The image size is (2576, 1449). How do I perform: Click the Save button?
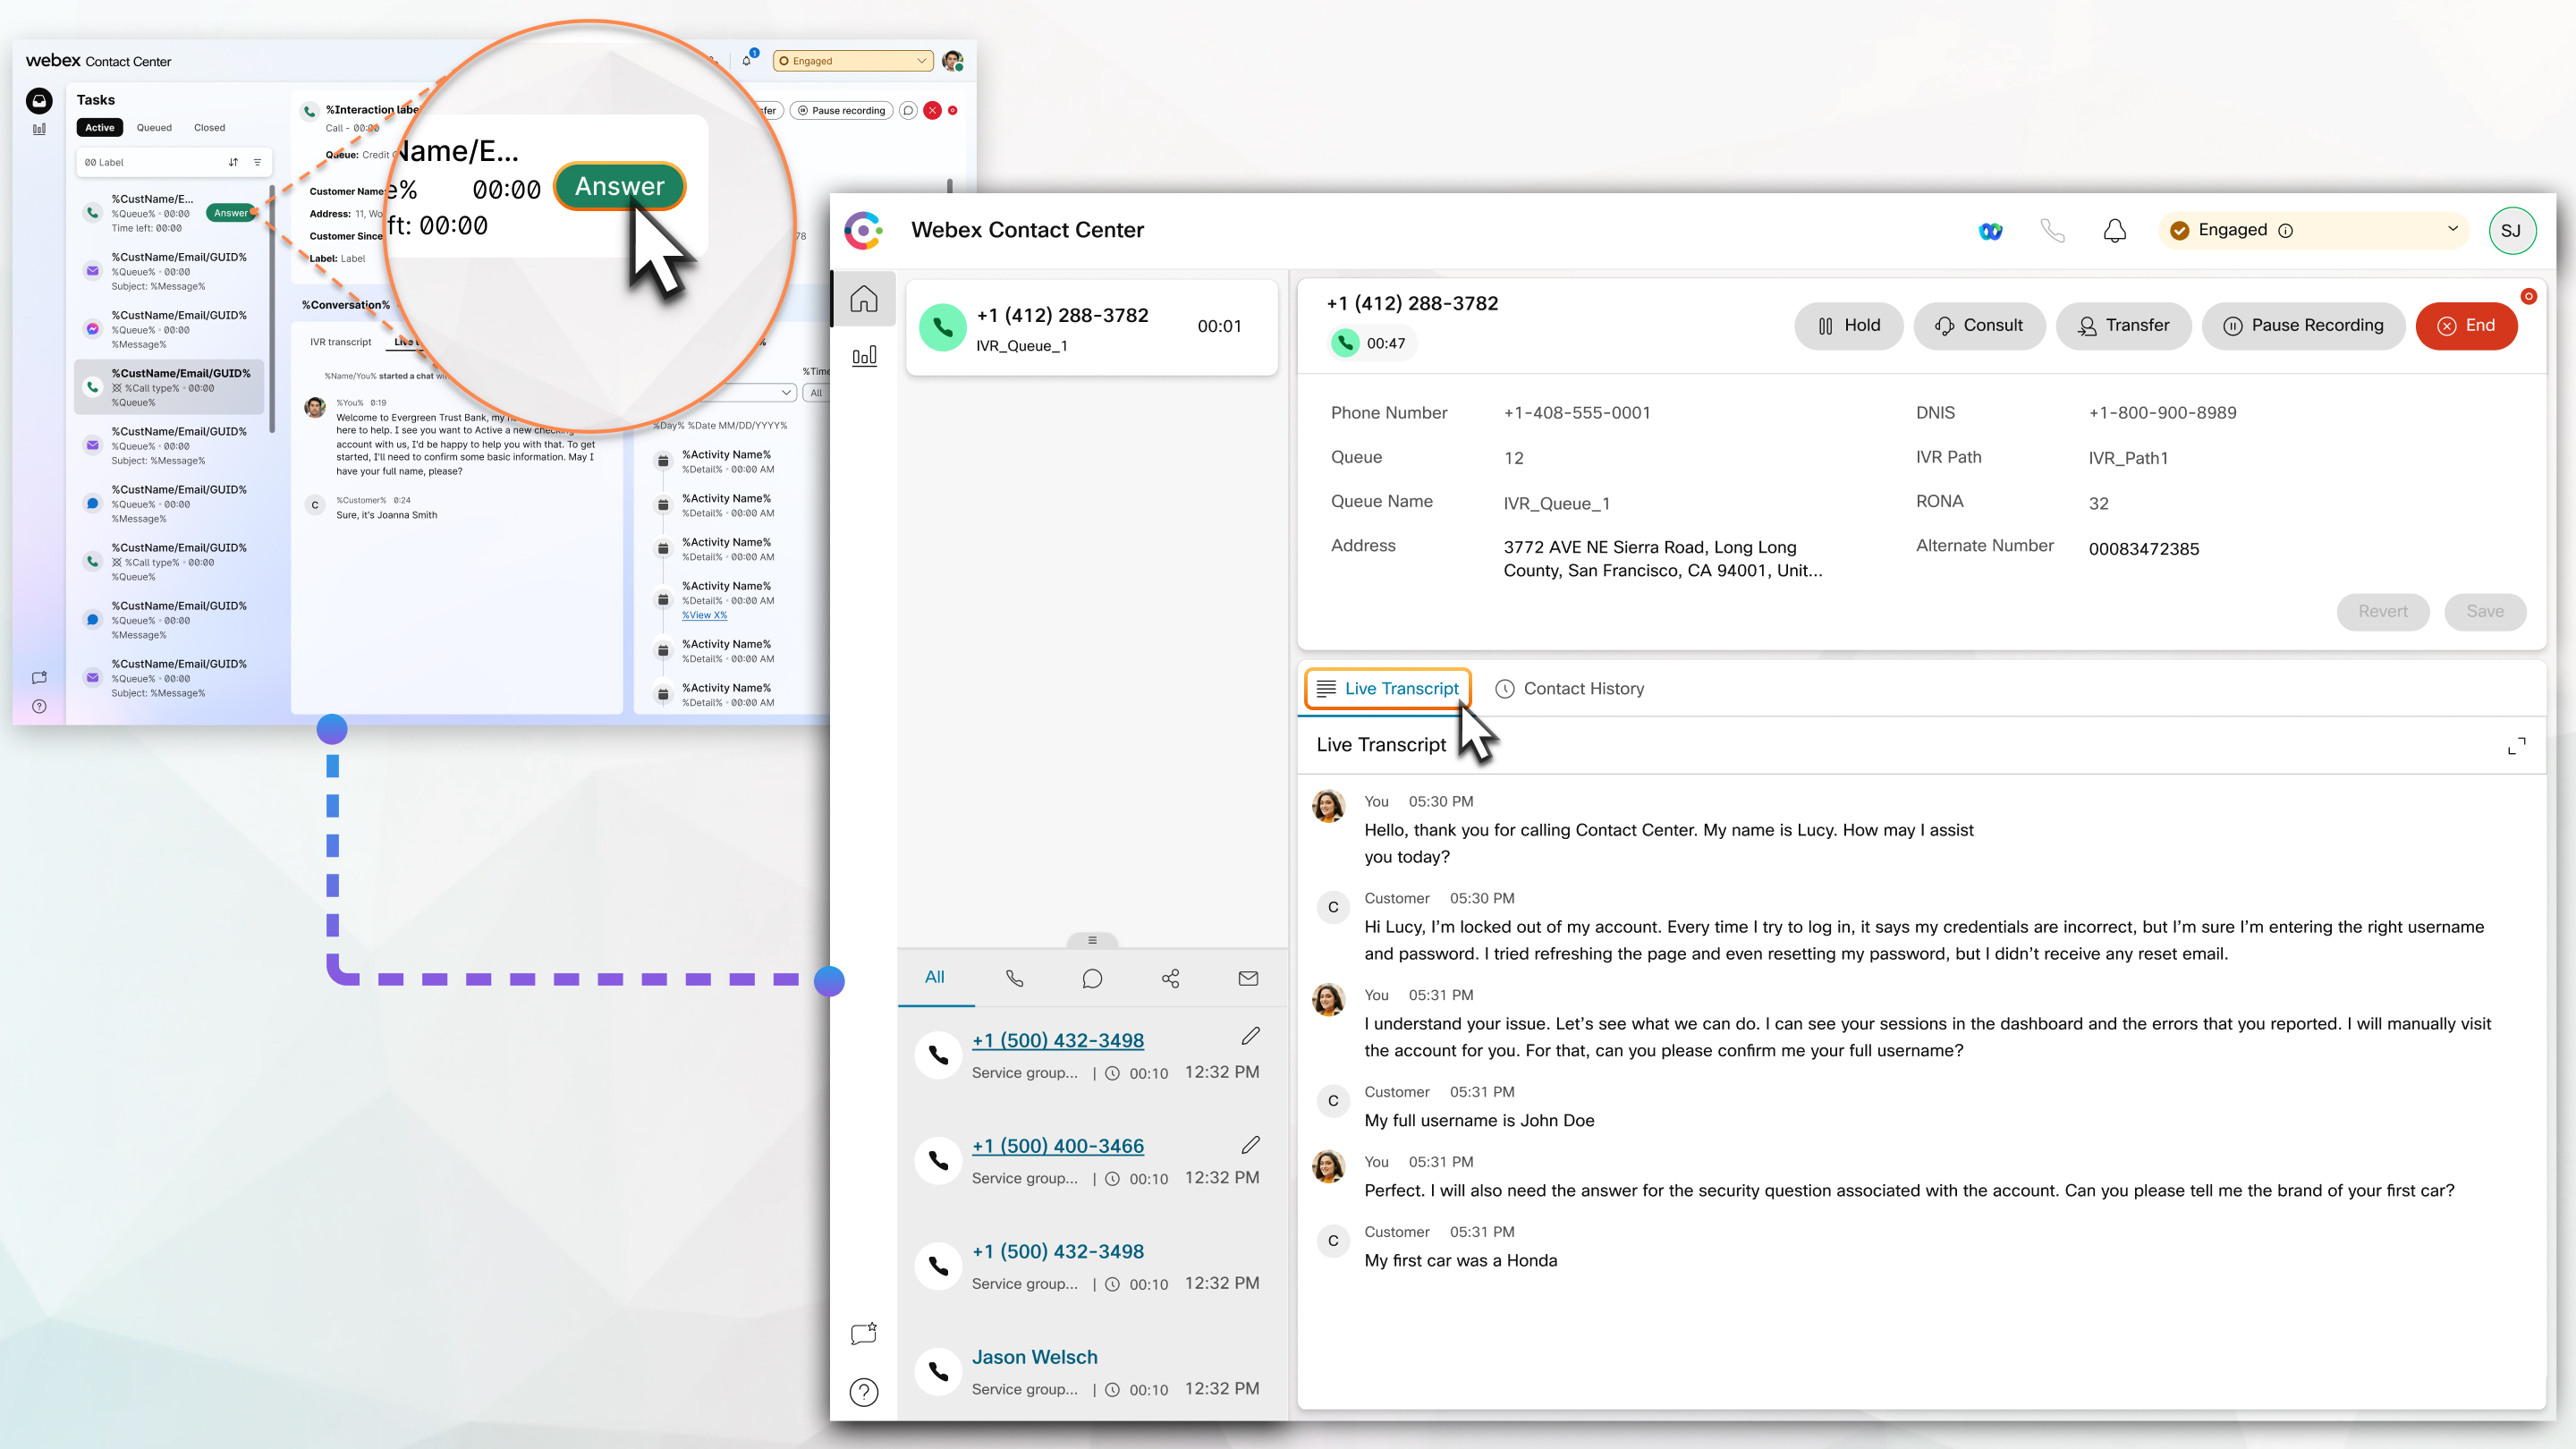coord(2485,612)
